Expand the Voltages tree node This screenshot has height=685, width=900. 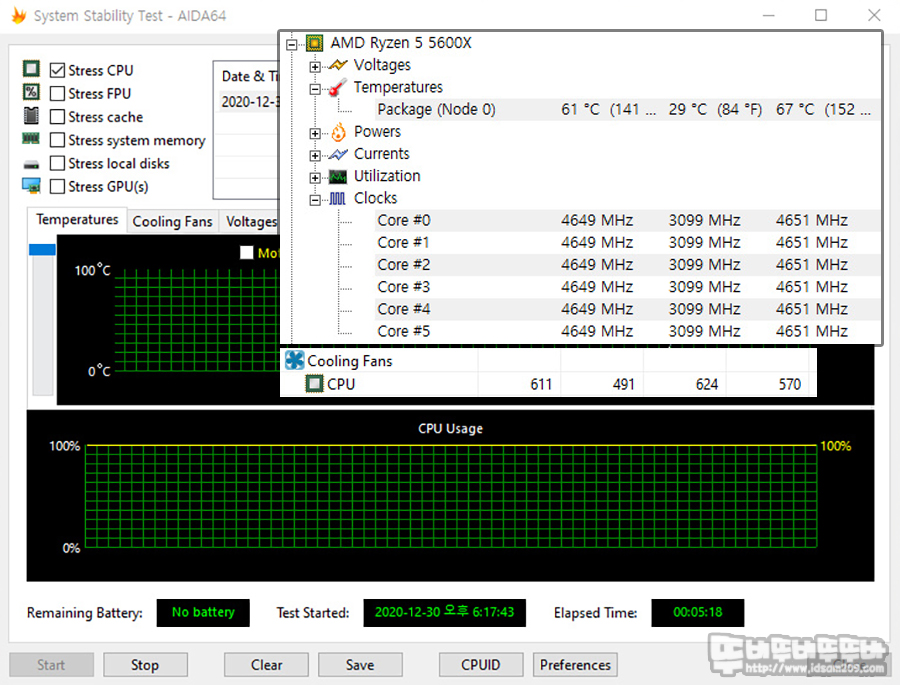[x=315, y=67]
